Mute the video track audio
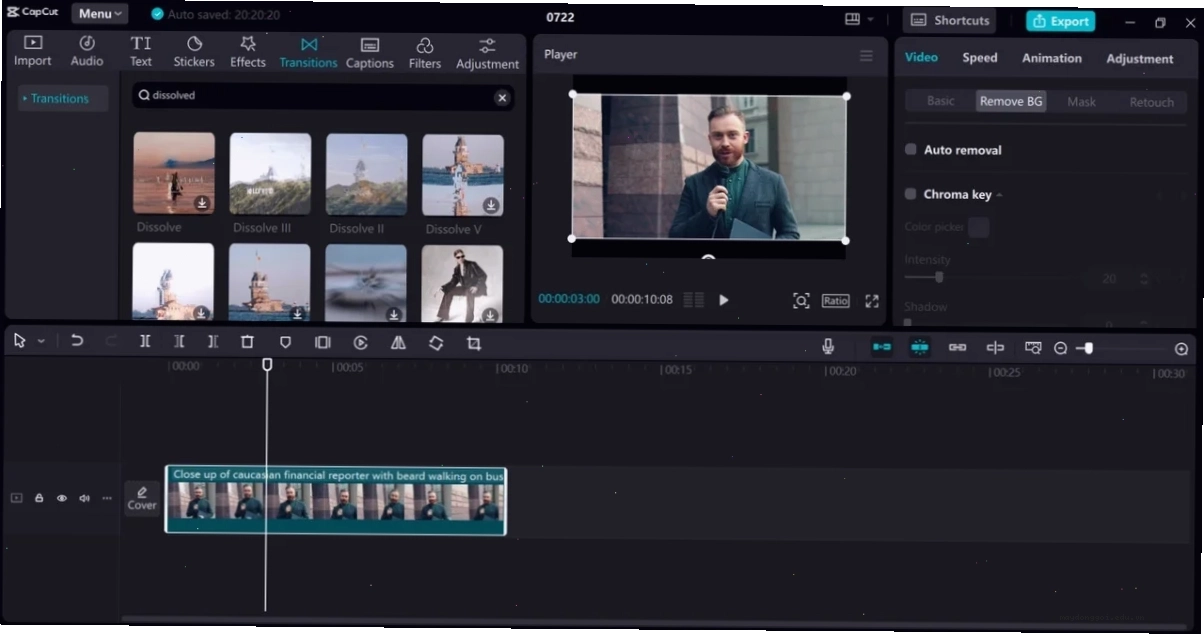1204x634 pixels. [x=84, y=498]
